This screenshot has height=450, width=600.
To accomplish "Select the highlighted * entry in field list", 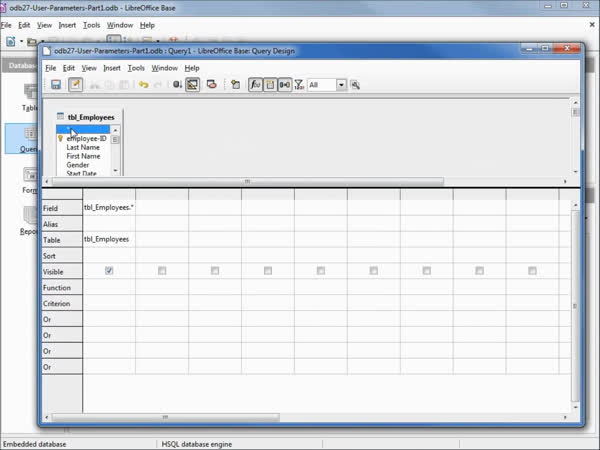I will [83, 130].
